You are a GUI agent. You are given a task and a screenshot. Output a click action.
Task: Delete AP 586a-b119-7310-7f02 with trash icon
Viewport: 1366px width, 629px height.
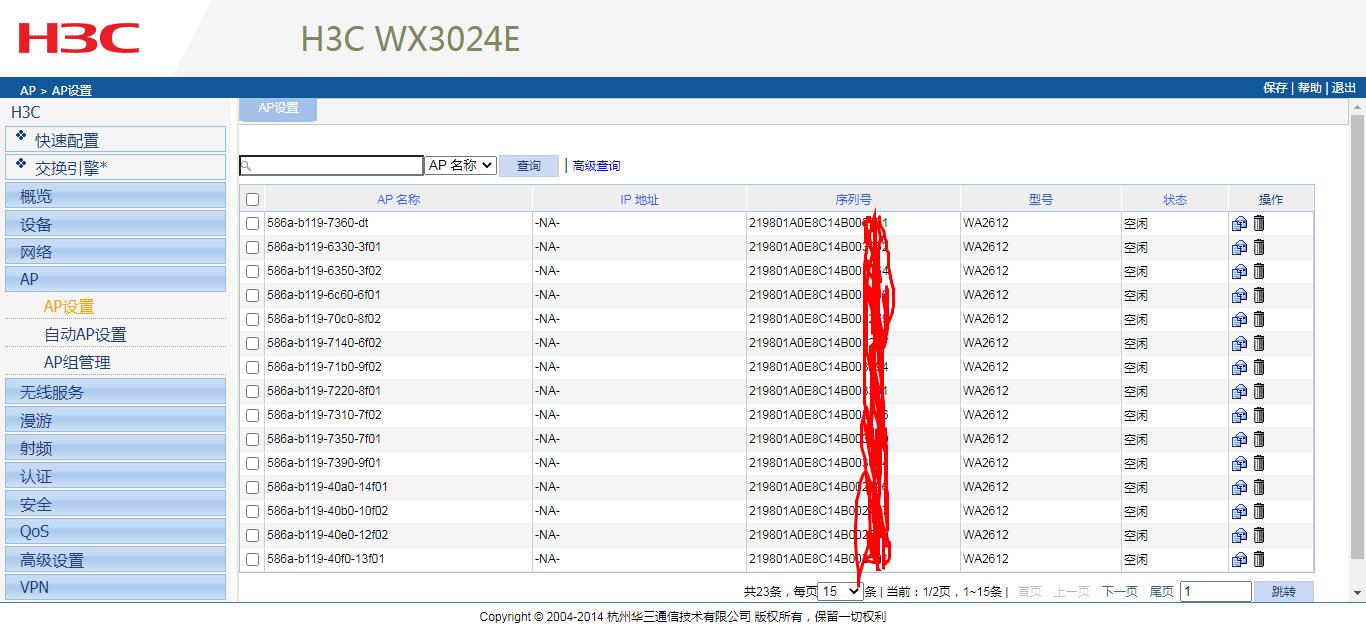[1259, 415]
